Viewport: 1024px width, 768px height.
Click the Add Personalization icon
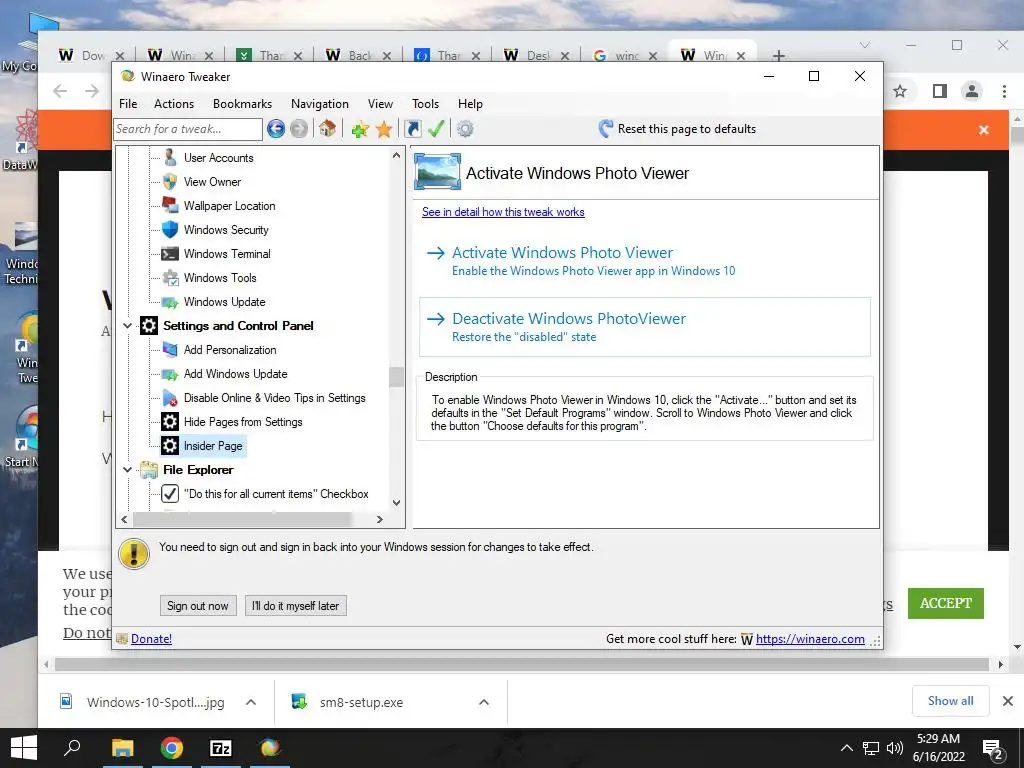(x=170, y=350)
